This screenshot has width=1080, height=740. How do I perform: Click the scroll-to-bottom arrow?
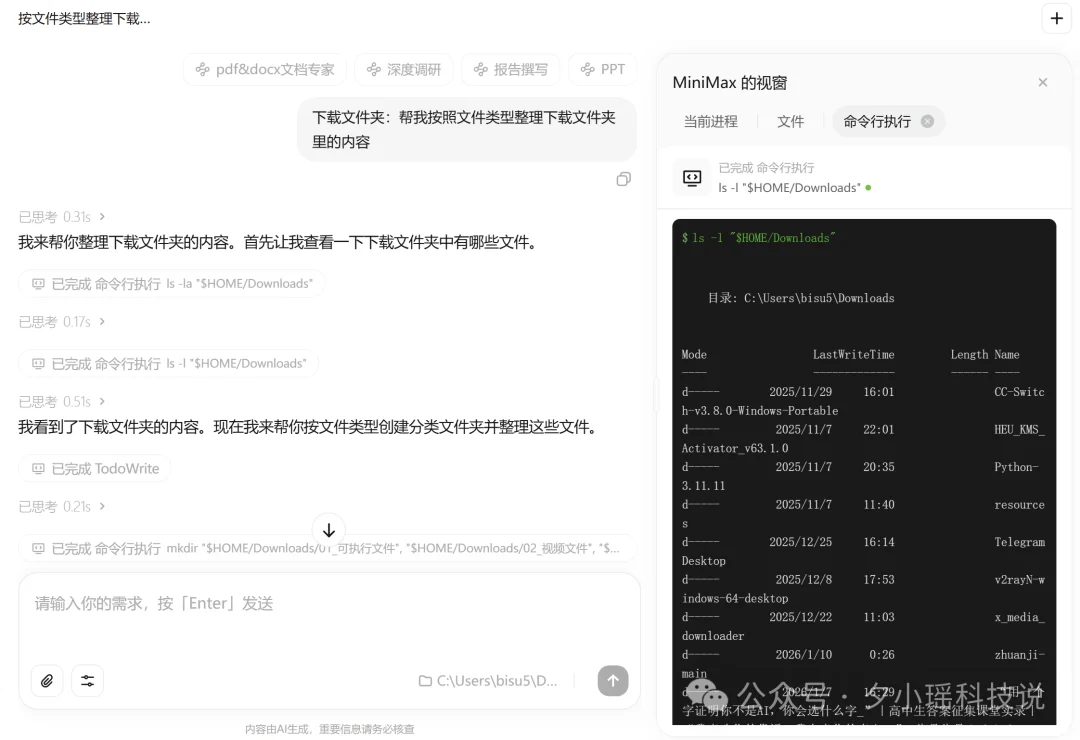click(328, 530)
